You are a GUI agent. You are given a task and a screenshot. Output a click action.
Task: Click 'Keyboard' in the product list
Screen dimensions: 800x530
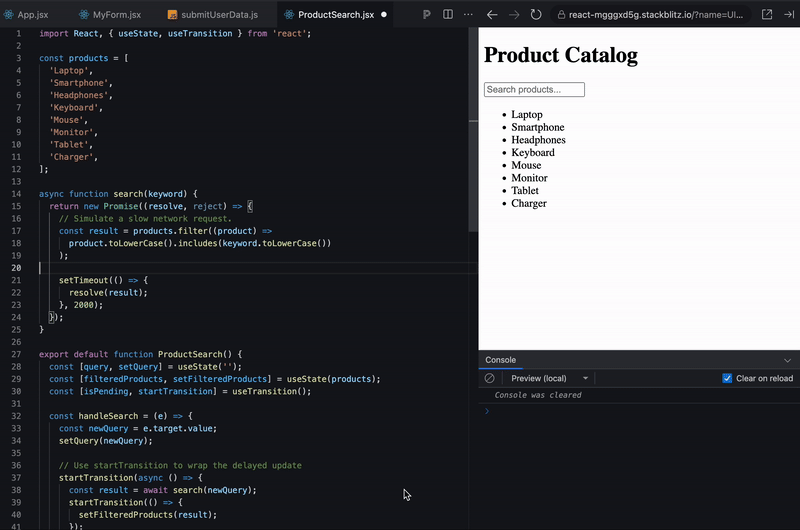click(x=533, y=153)
